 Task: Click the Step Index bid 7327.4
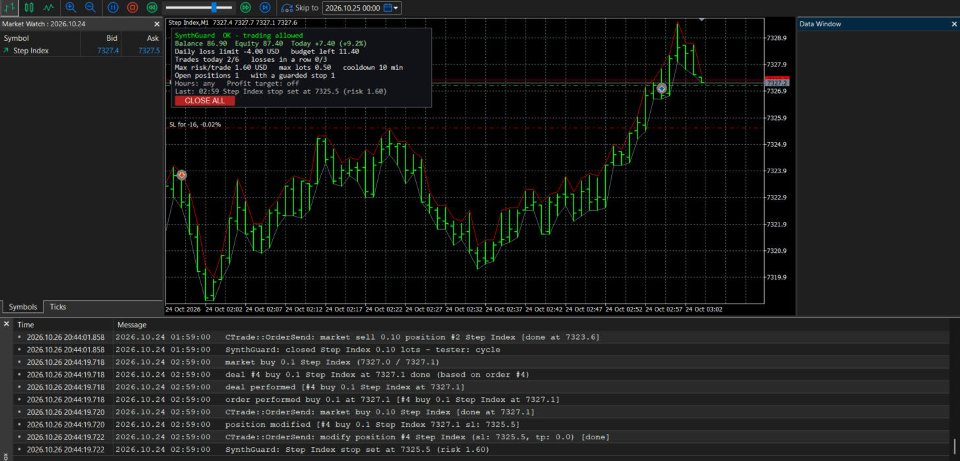pos(108,51)
